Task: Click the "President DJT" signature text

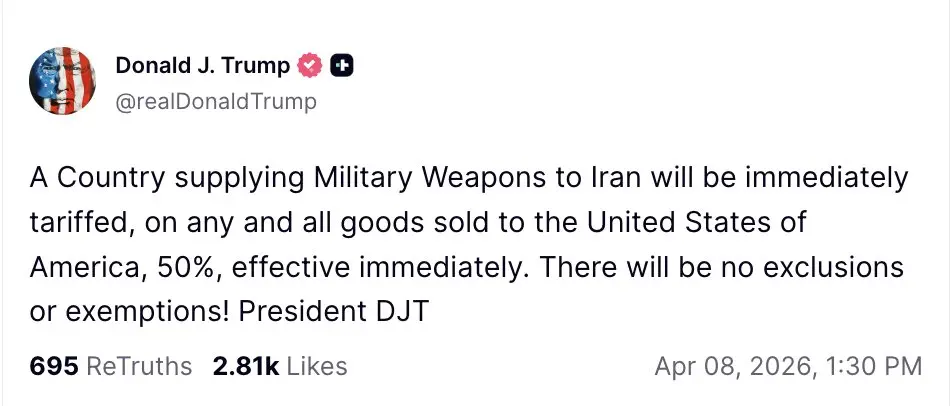Action: (333, 312)
